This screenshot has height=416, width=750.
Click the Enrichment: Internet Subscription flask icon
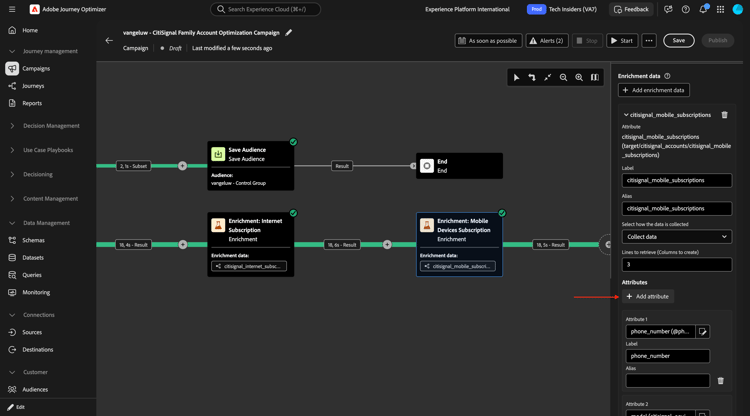(x=218, y=225)
